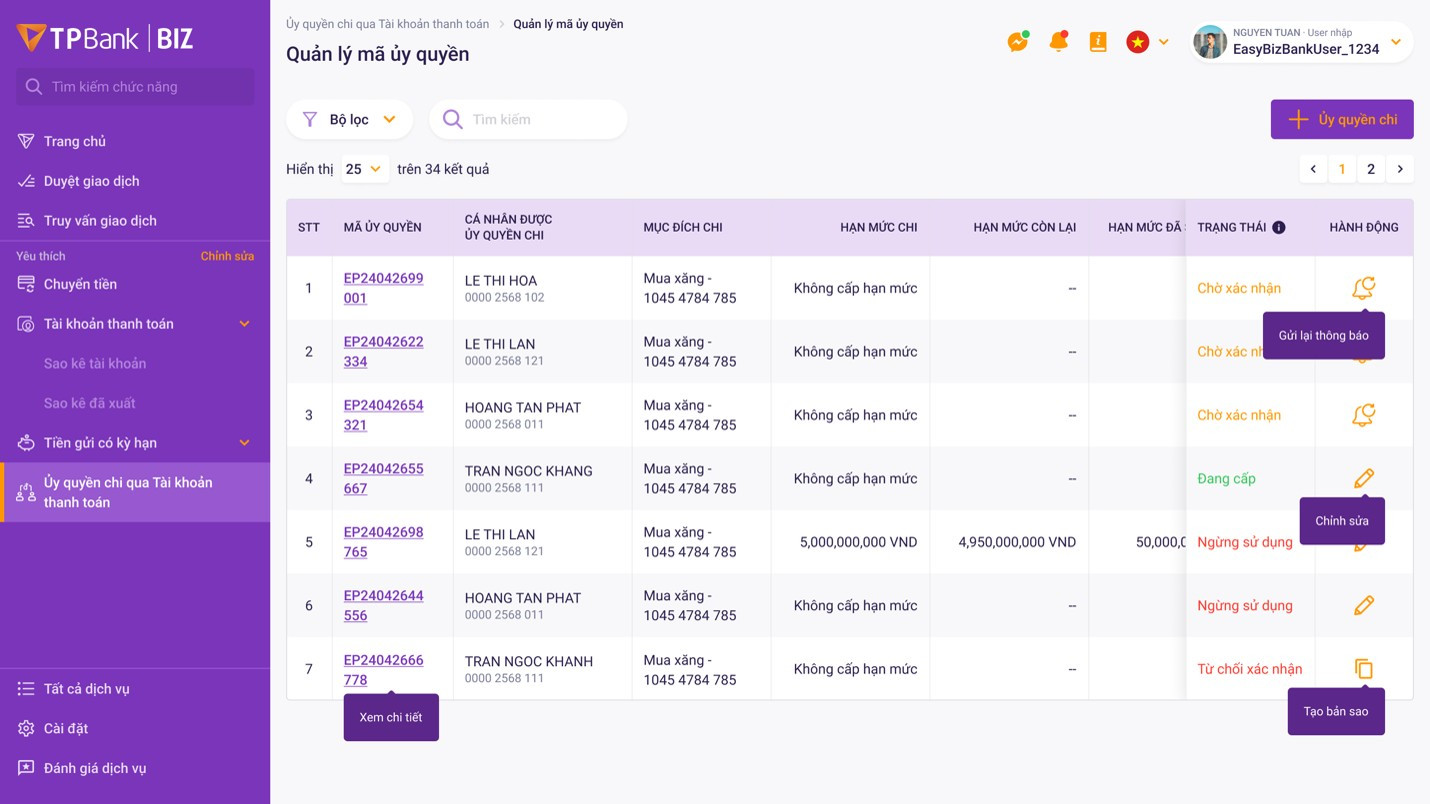Go to page 2 of results
Viewport: 1430px width, 804px height.
coord(1371,169)
